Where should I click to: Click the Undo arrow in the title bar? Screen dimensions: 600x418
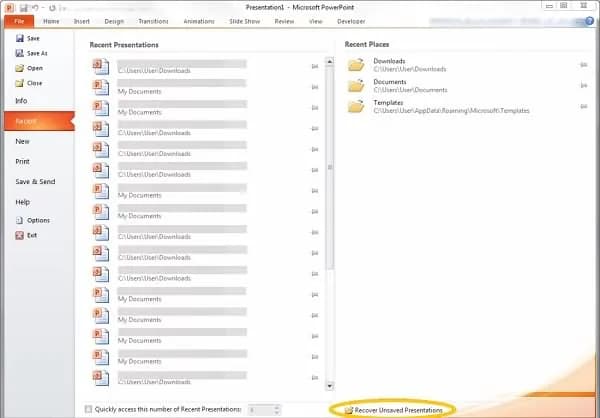[35, 8]
